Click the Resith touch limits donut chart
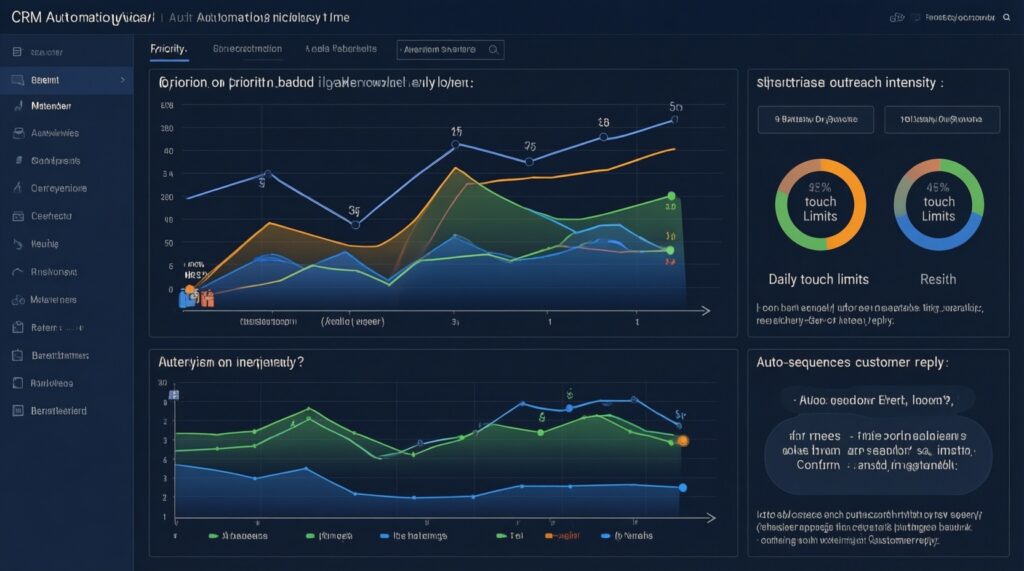1024x571 pixels. (938, 203)
